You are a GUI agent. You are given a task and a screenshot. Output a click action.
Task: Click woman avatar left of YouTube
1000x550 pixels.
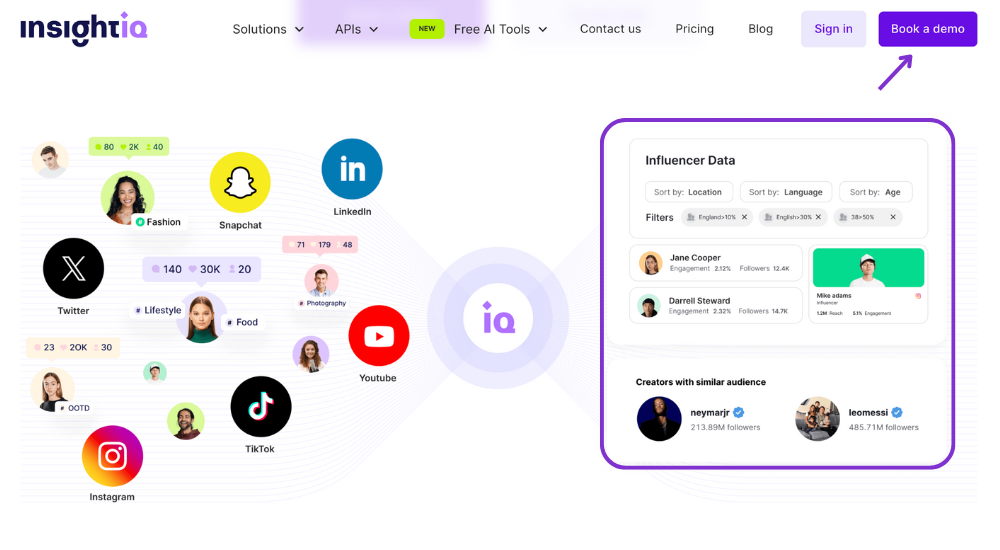[x=311, y=354]
